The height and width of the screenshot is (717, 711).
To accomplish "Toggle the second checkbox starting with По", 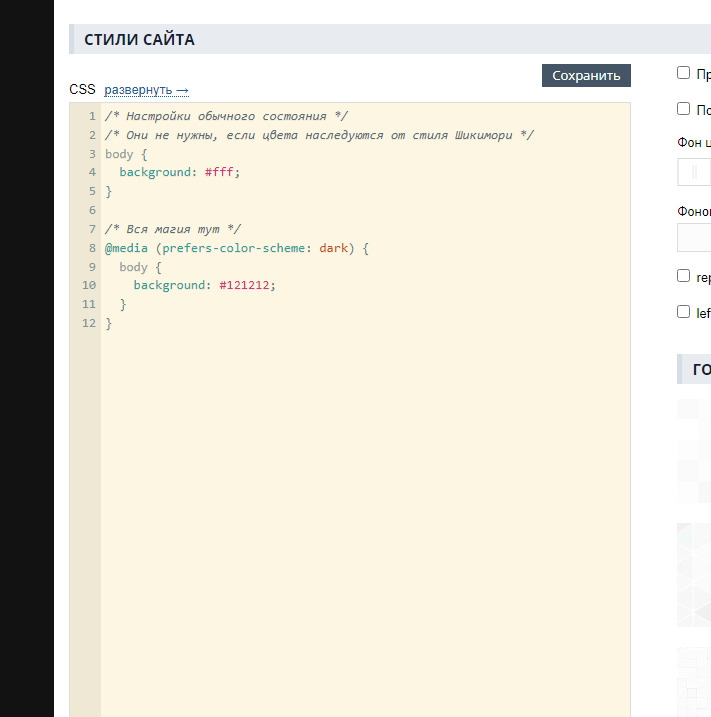I will point(684,108).
